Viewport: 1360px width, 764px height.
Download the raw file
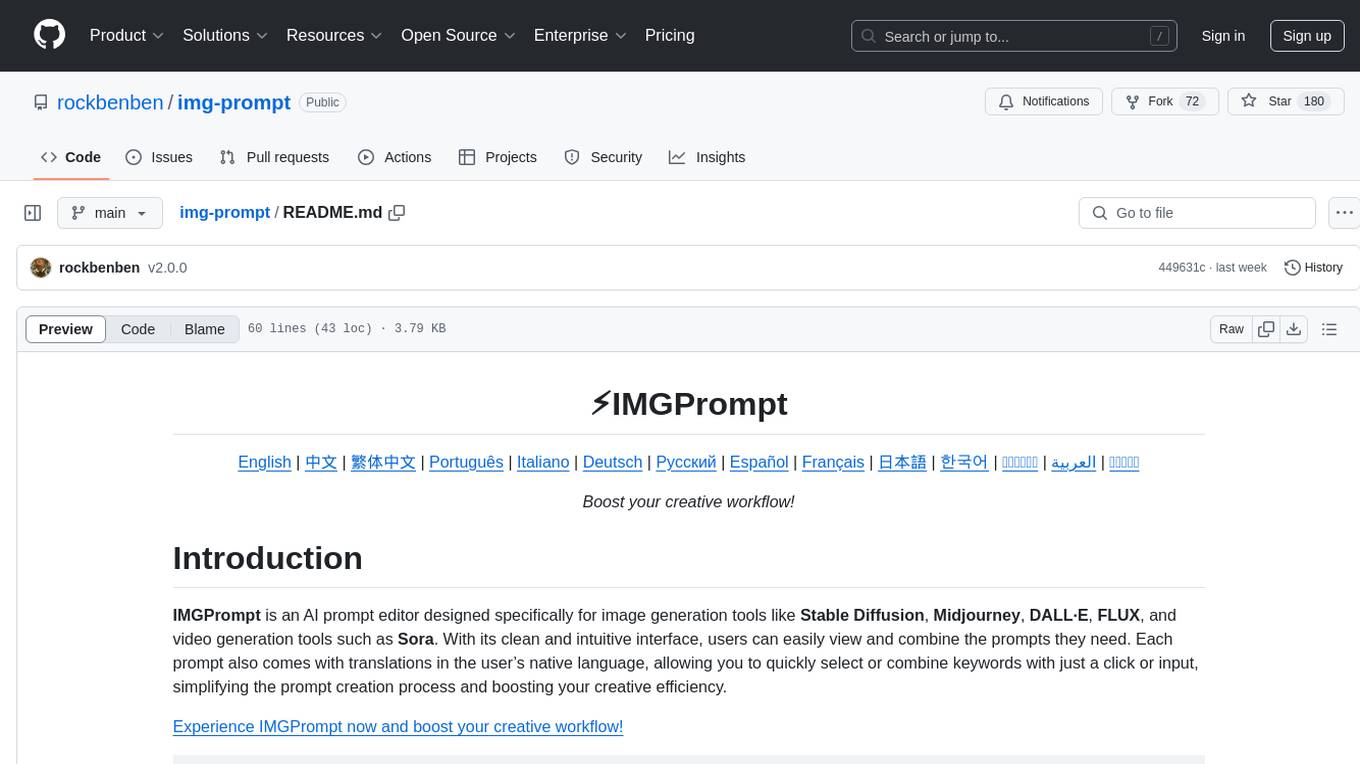pyautogui.click(x=1293, y=329)
